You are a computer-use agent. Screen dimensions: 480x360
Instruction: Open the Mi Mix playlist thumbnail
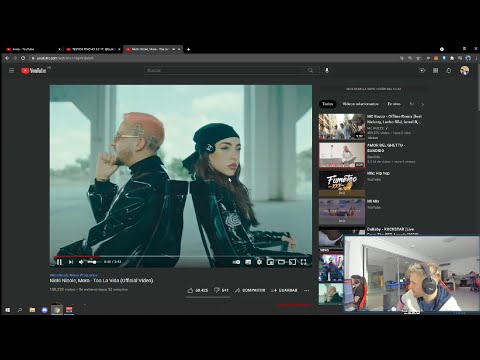tap(342, 211)
